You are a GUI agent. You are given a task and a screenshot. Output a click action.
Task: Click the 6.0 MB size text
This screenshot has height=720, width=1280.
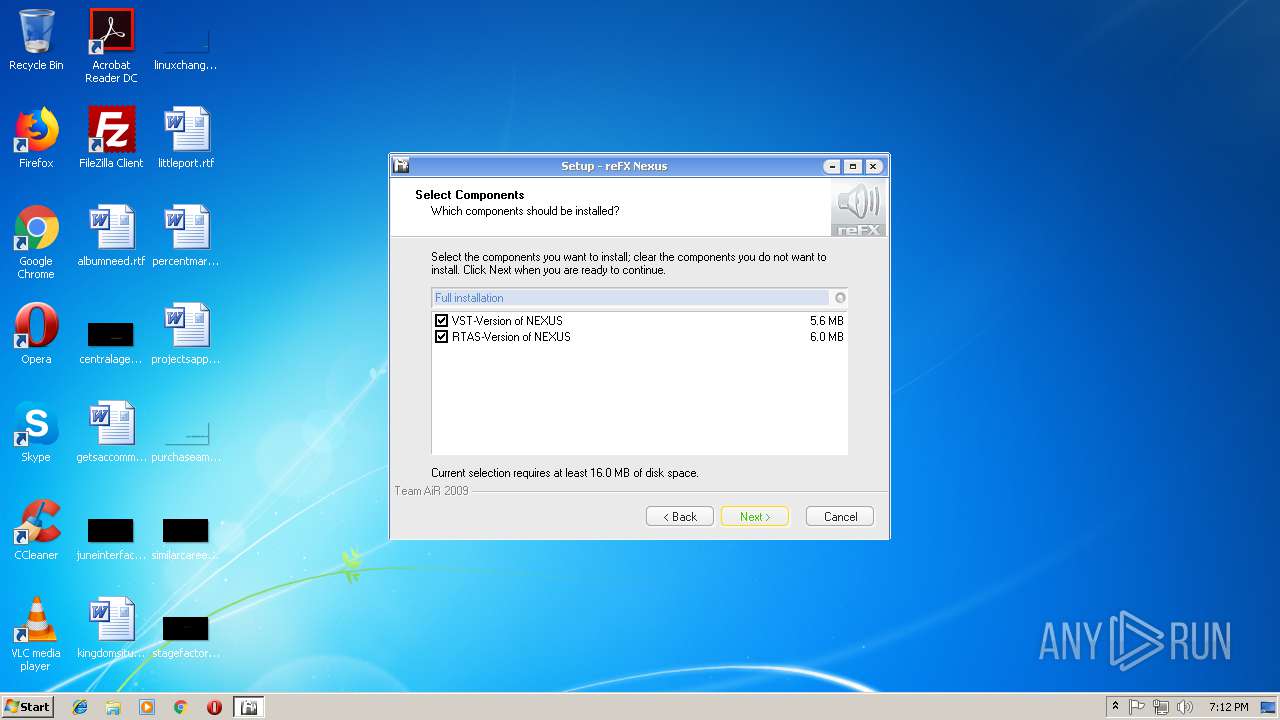(x=827, y=337)
